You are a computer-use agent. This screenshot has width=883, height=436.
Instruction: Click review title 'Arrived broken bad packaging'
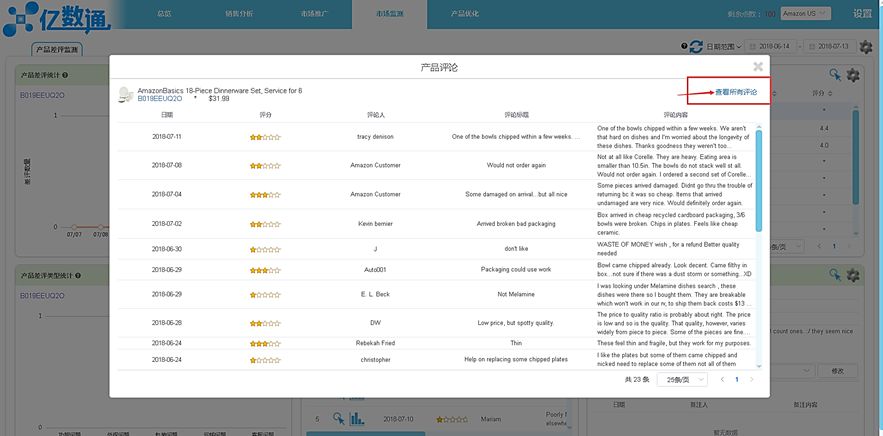(516, 224)
